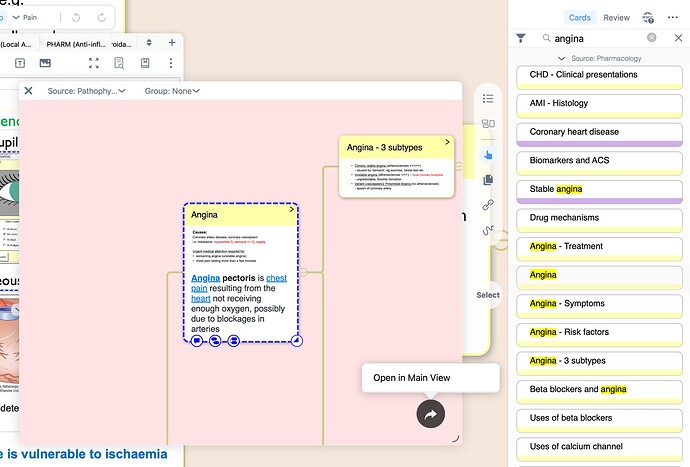
Task: Open the sync help icon beside Review
Action: point(648,18)
